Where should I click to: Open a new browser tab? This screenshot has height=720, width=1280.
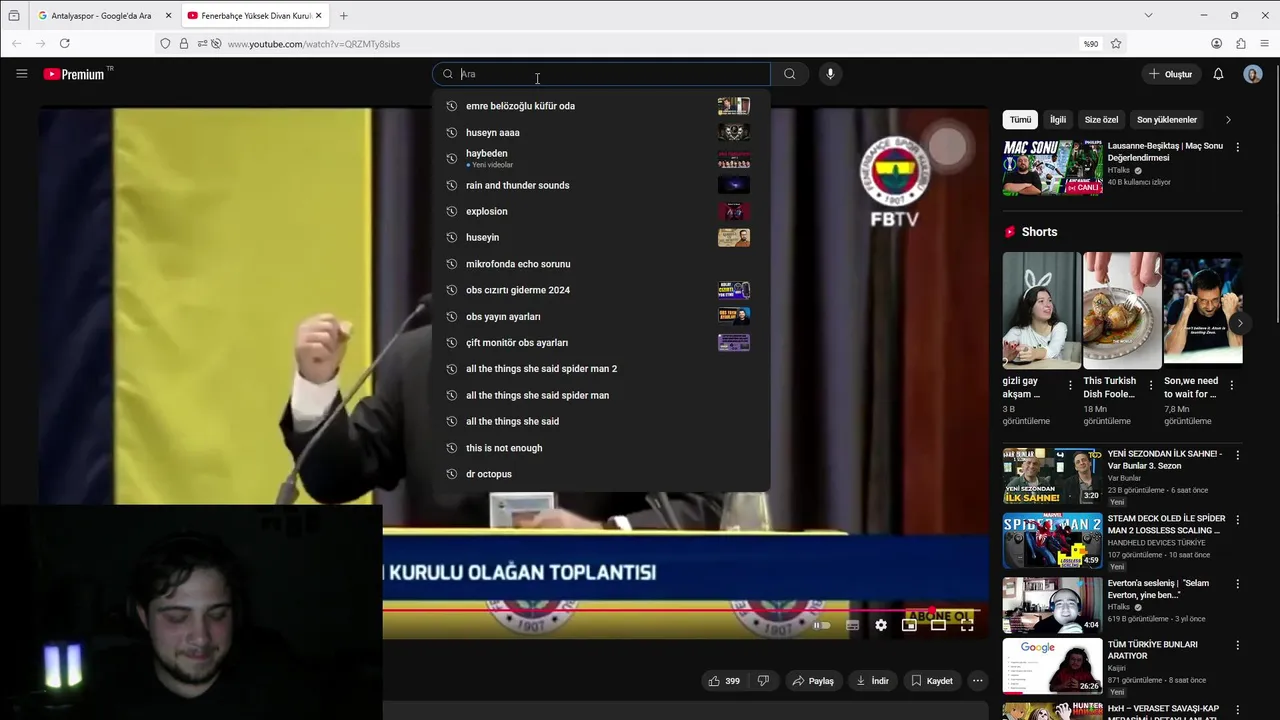[343, 15]
